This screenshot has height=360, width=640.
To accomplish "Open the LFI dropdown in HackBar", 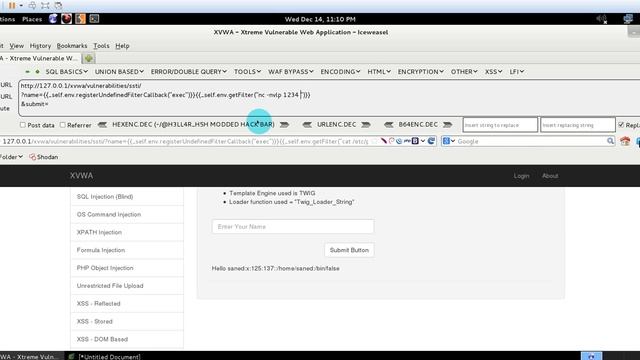I will pyautogui.click(x=517, y=72).
